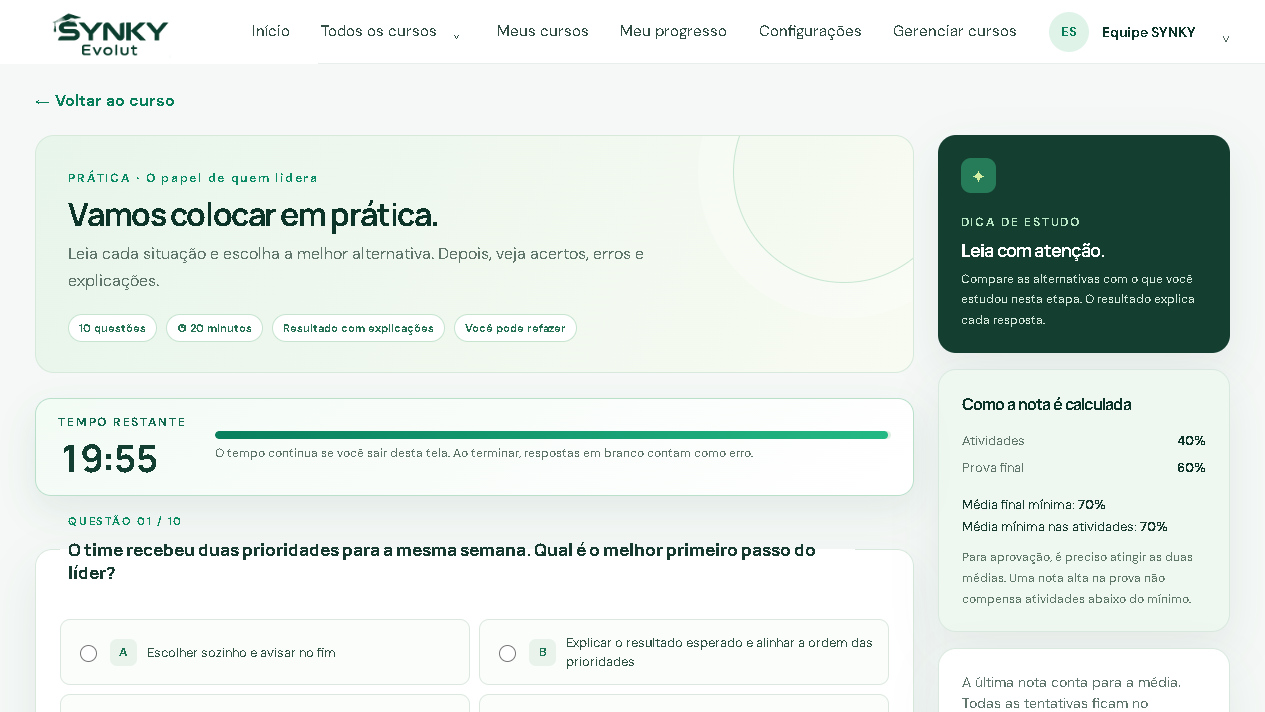The height and width of the screenshot is (712, 1265).
Task: Click the Prova final 60% value
Action: (x=1191, y=468)
